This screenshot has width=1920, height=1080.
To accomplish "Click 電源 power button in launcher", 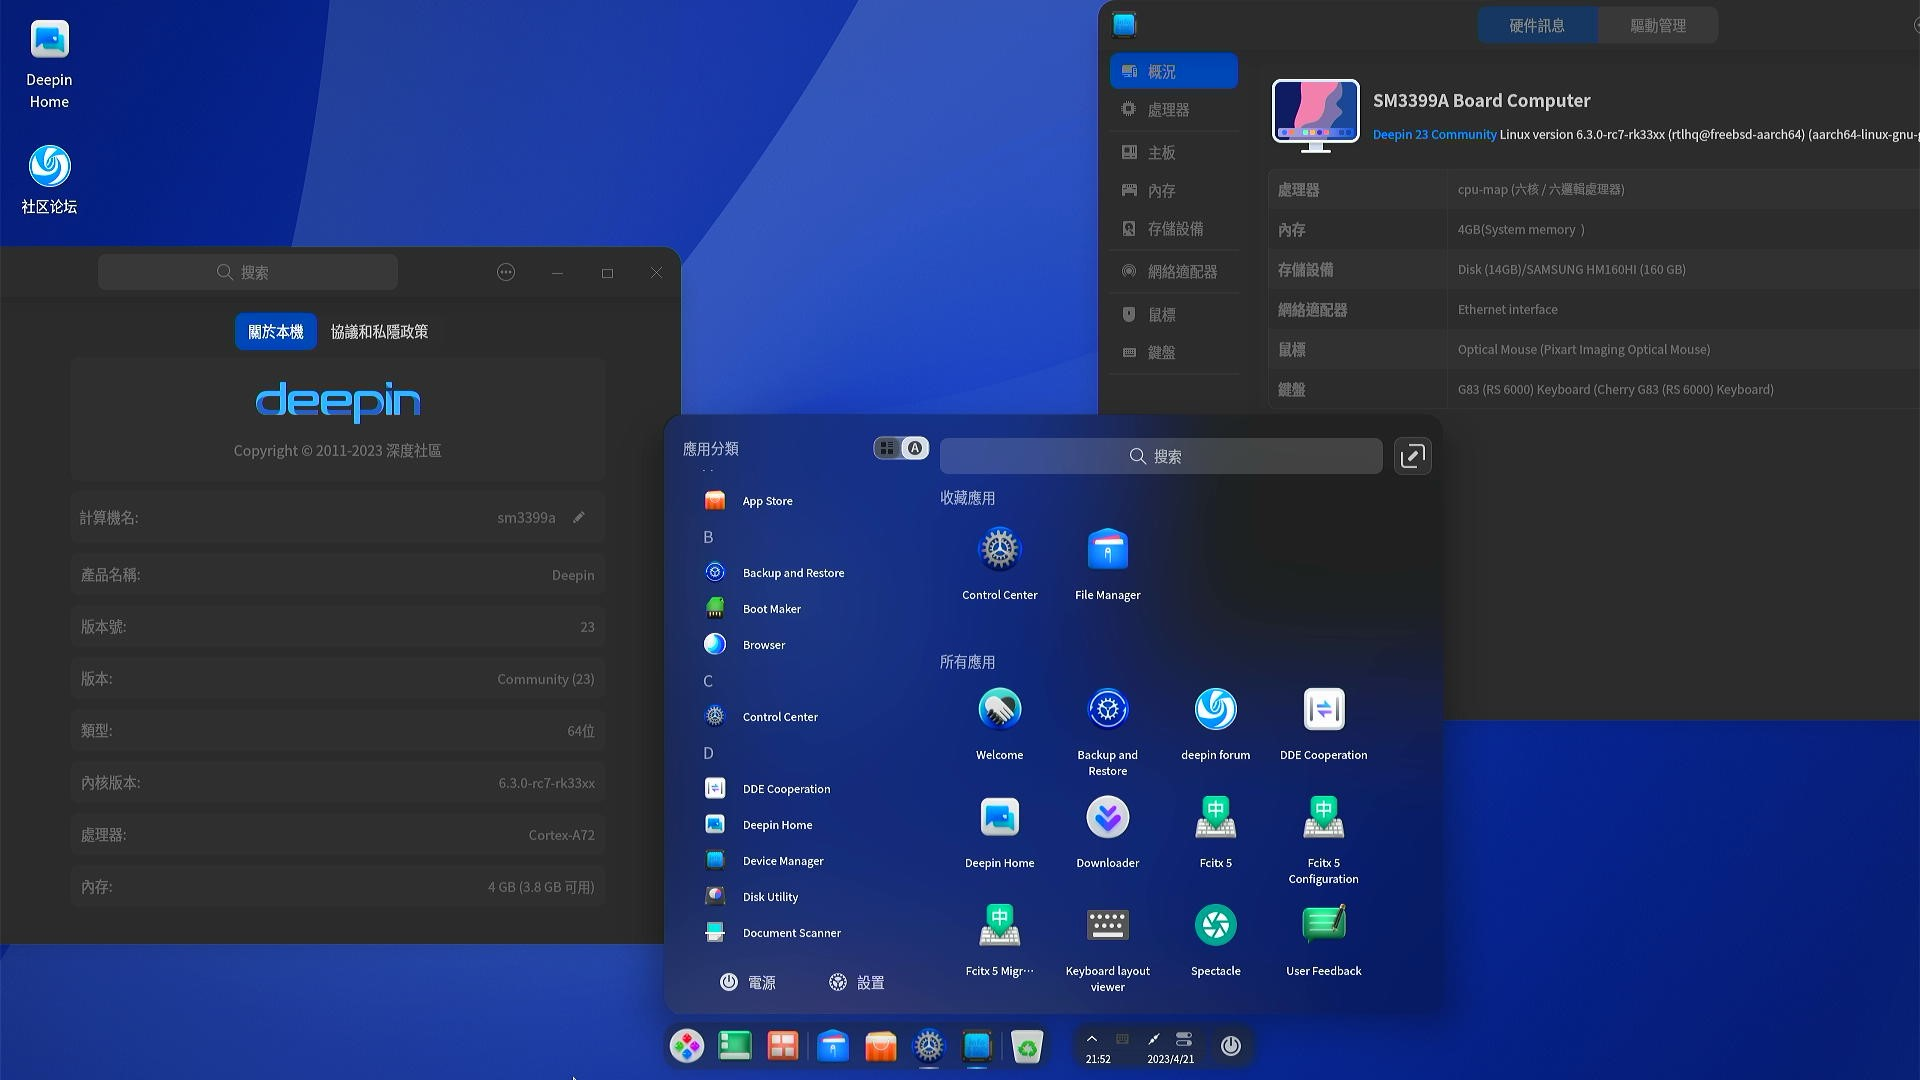I will click(x=748, y=983).
